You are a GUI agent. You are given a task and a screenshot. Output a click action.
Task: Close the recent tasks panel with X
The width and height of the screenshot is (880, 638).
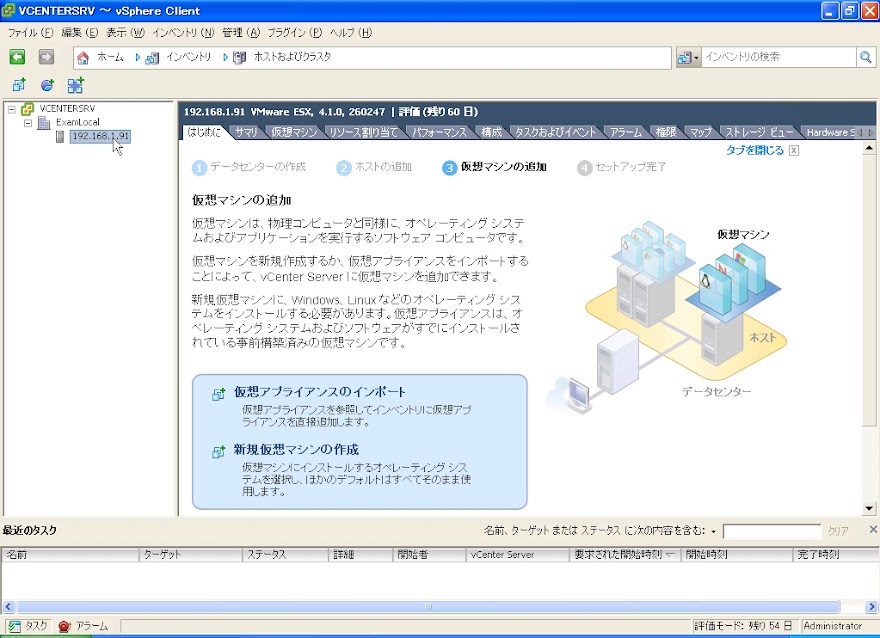click(873, 529)
